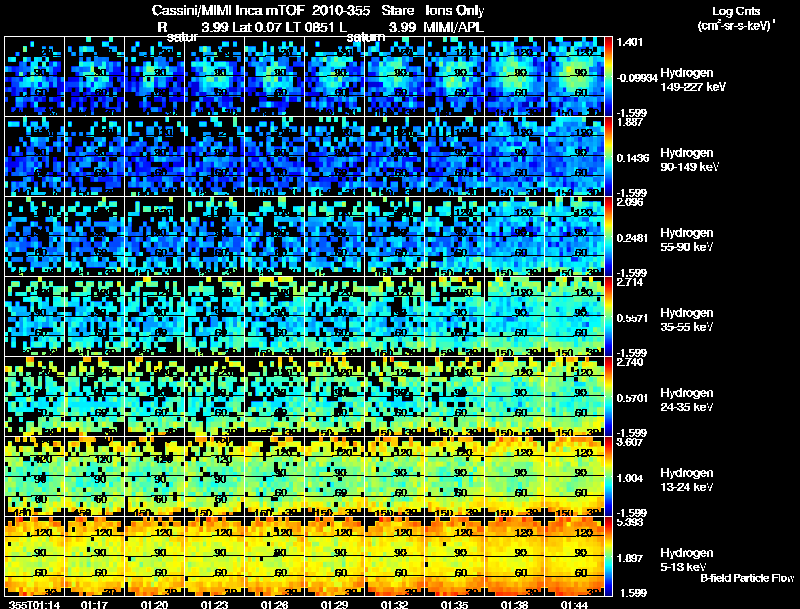Click the colorbar midpoint value '0.5701'

(633, 398)
